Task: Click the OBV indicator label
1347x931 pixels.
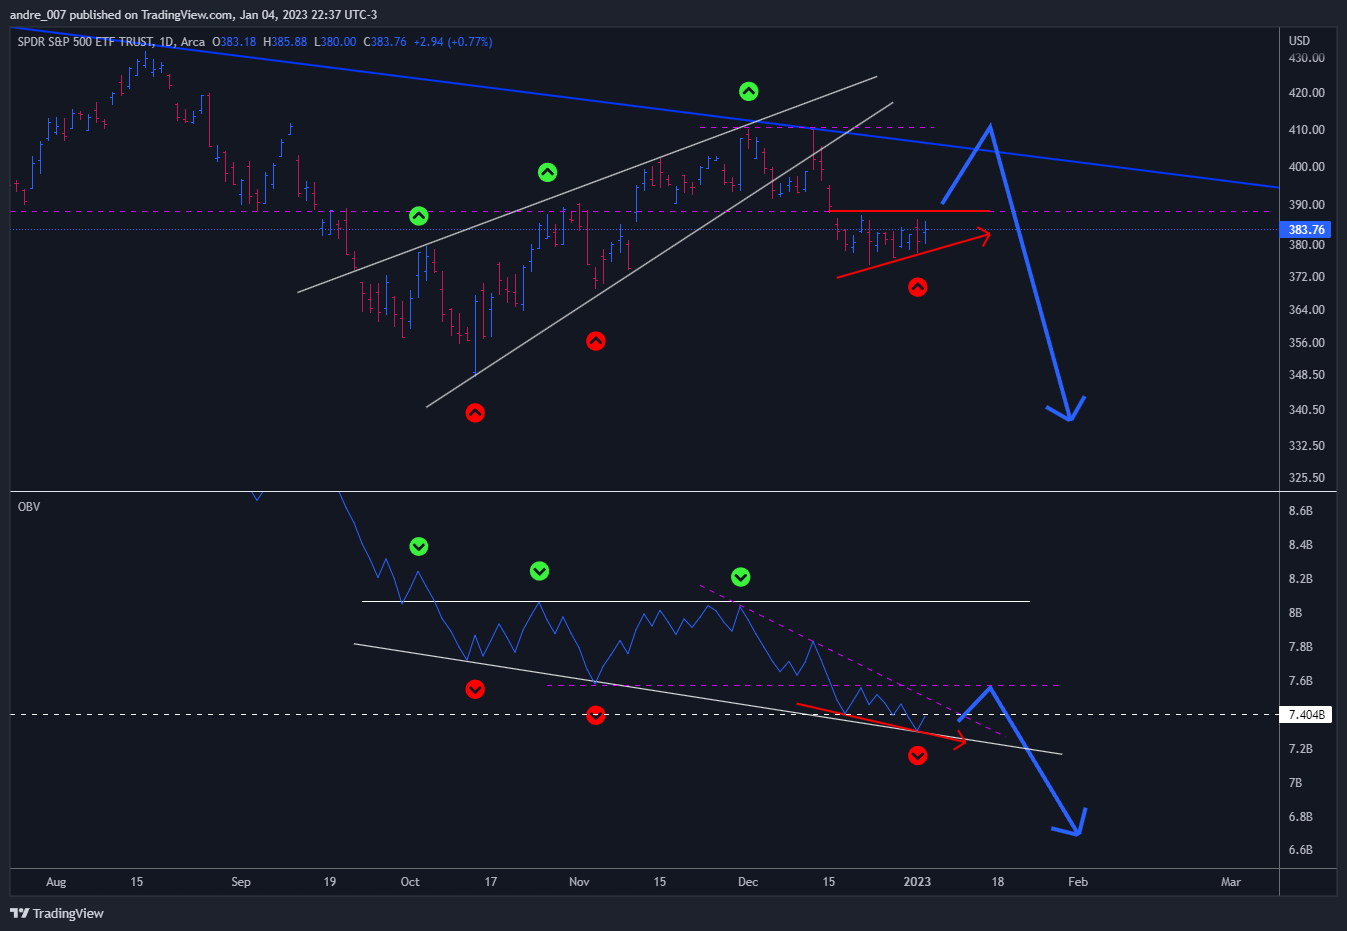Action: pyautogui.click(x=29, y=507)
